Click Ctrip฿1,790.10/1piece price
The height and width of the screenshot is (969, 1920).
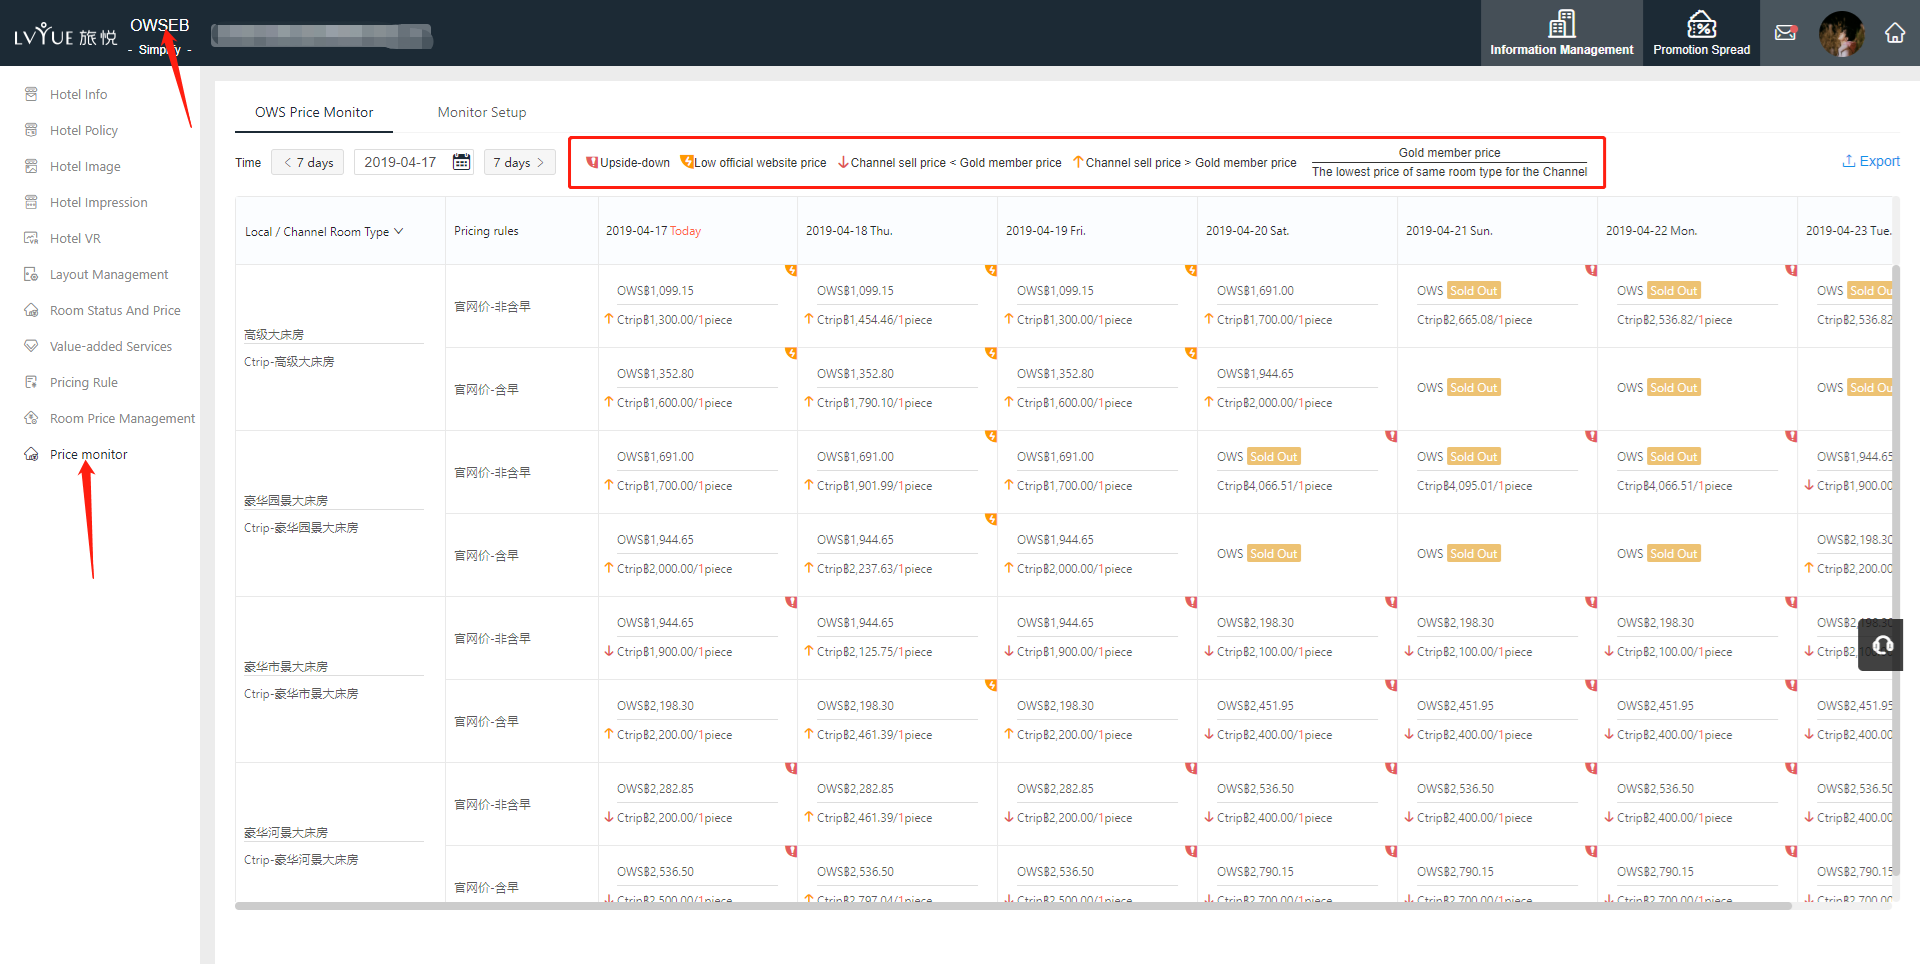tap(874, 403)
